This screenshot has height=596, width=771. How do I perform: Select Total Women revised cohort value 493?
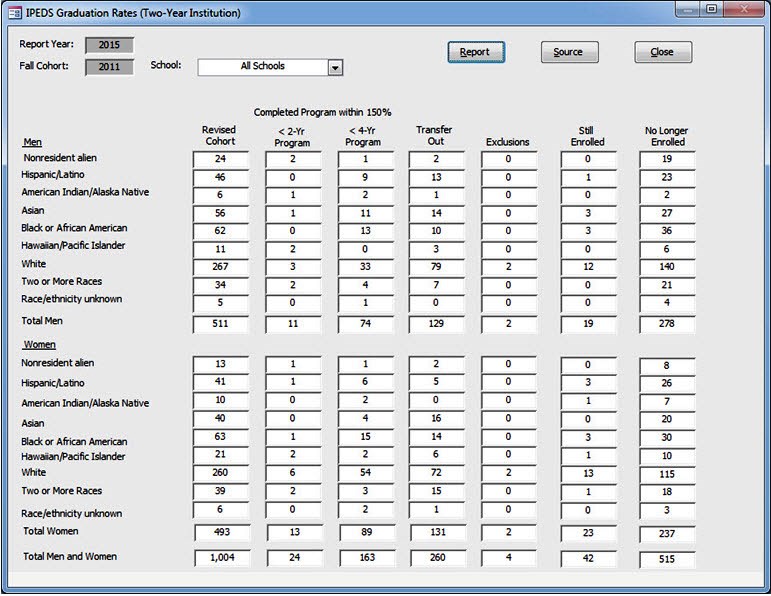coord(222,532)
